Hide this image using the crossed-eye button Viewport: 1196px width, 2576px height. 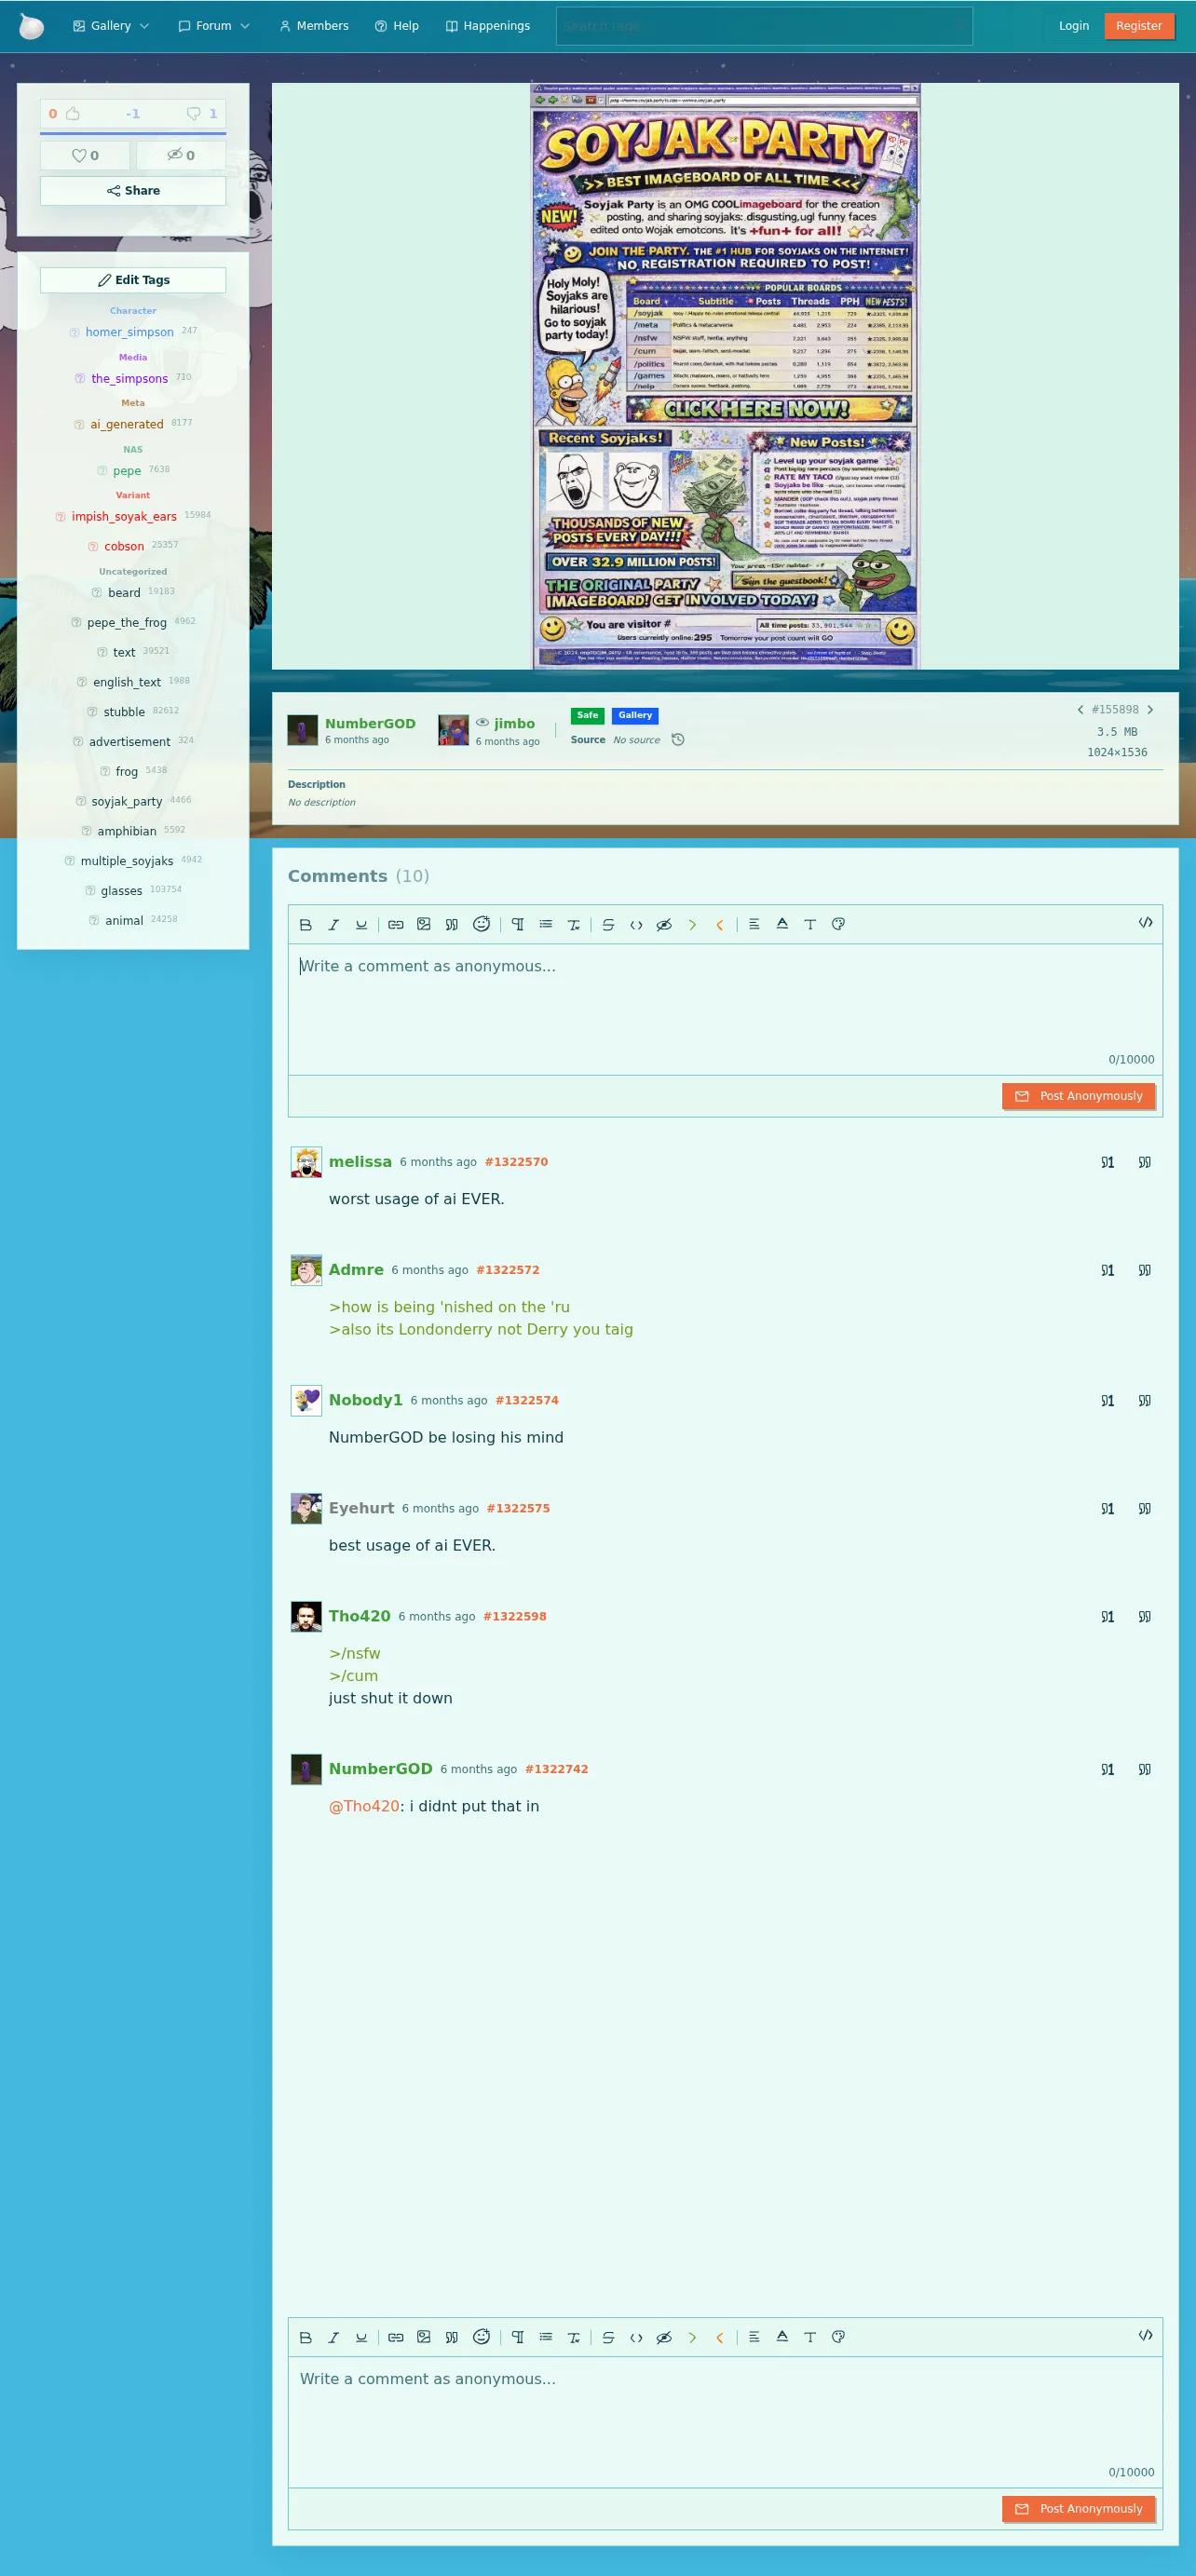(x=181, y=155)
